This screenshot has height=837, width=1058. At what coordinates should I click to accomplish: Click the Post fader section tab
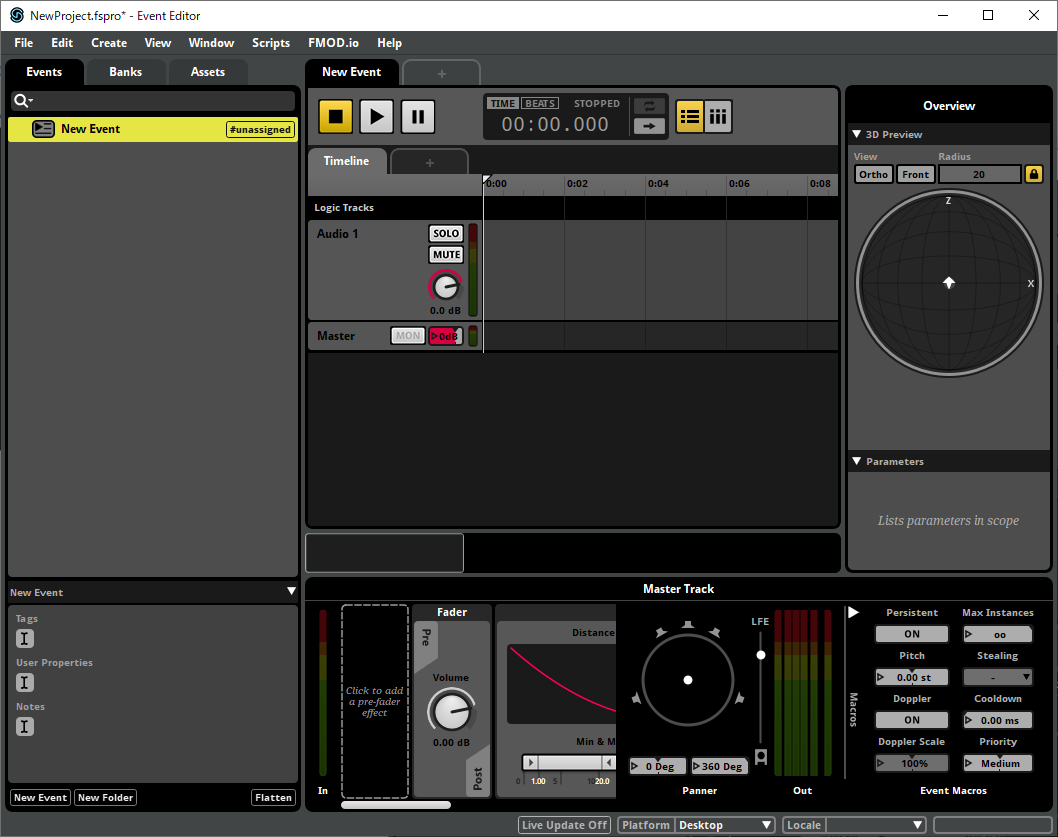[478, 777]
